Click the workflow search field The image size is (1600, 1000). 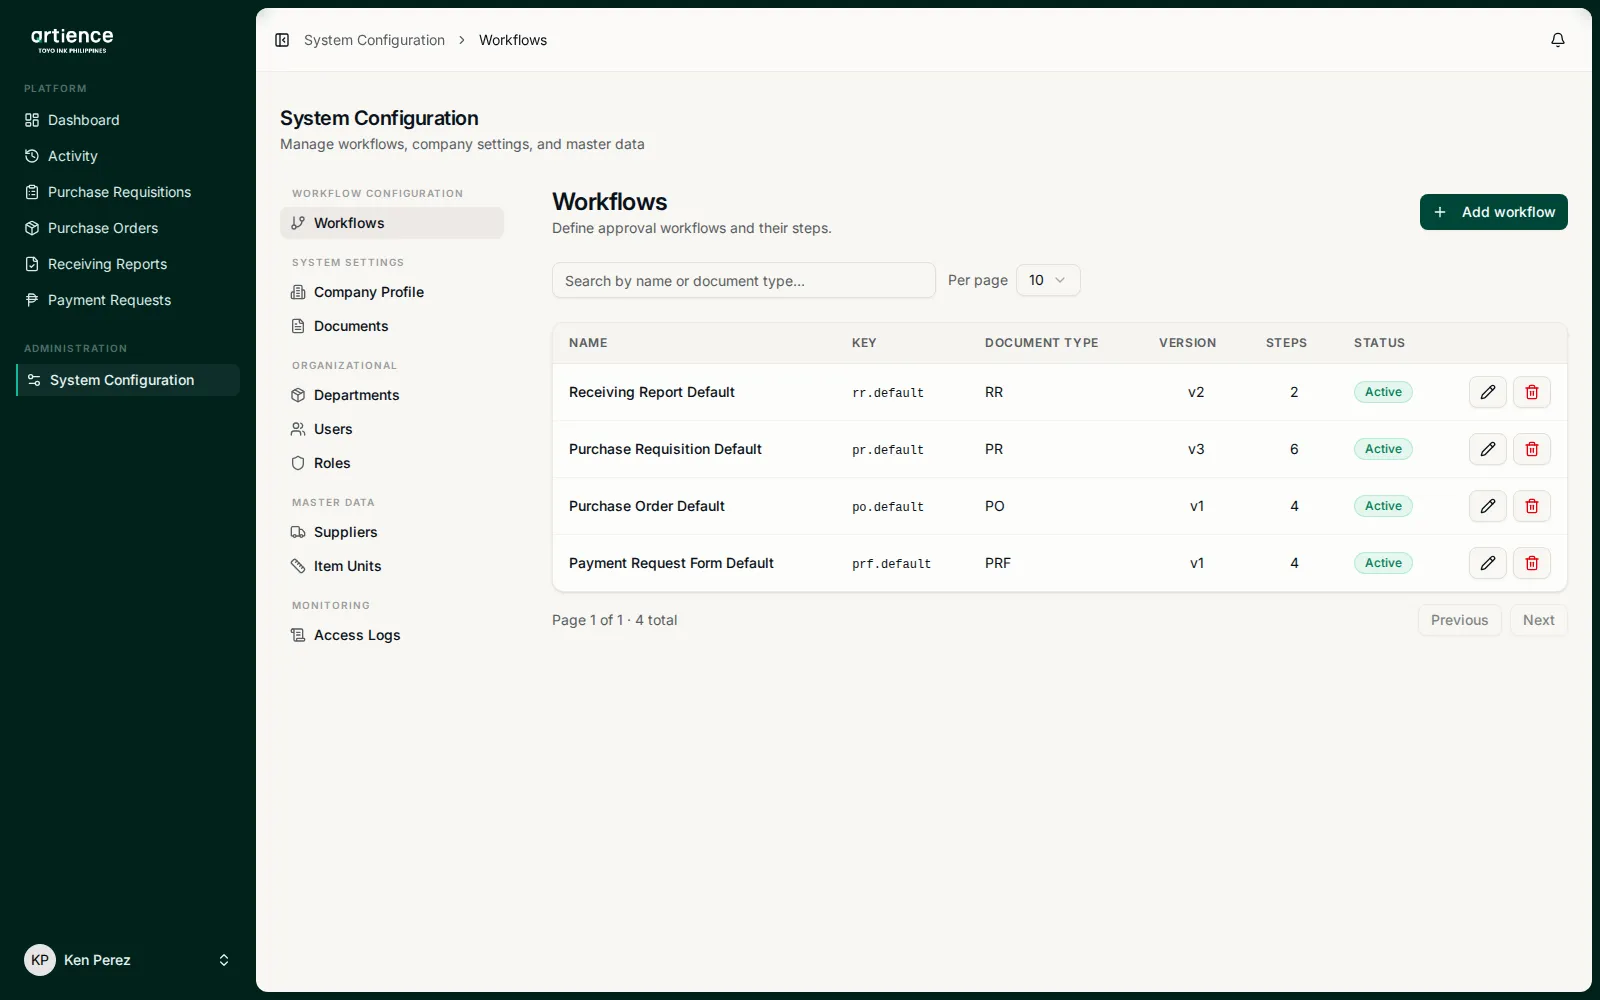pos(744,280)
